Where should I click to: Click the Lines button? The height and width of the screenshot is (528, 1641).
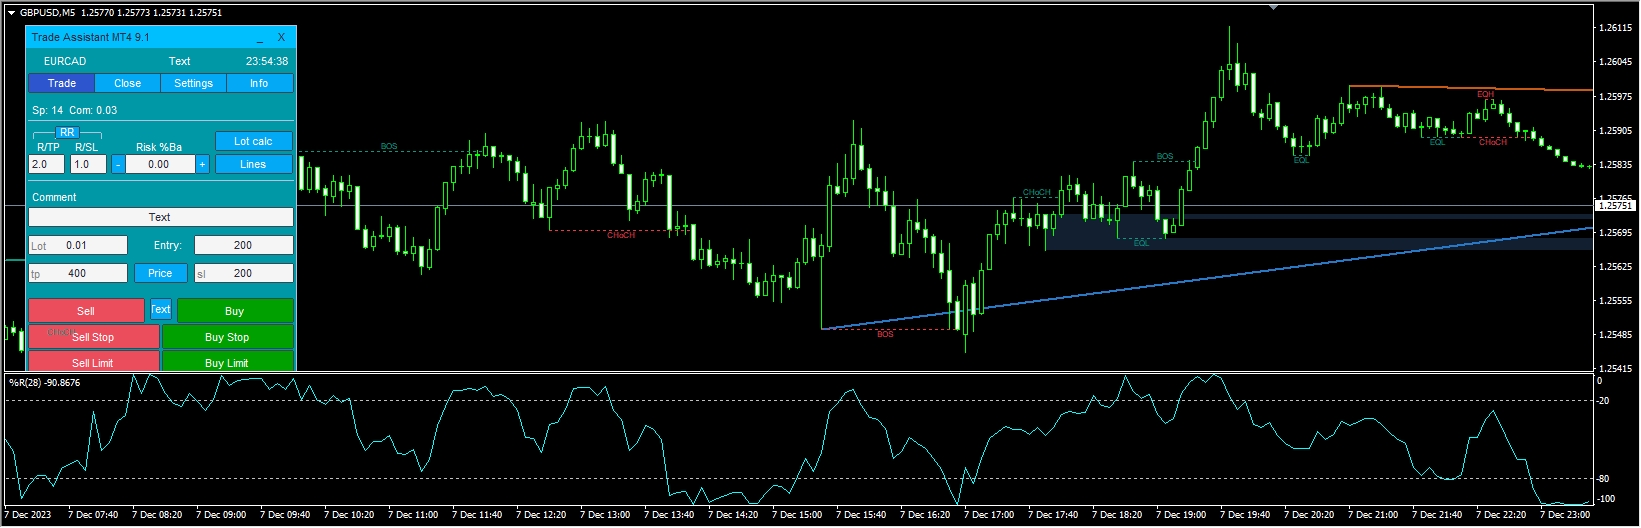click(x=253, y=164)
